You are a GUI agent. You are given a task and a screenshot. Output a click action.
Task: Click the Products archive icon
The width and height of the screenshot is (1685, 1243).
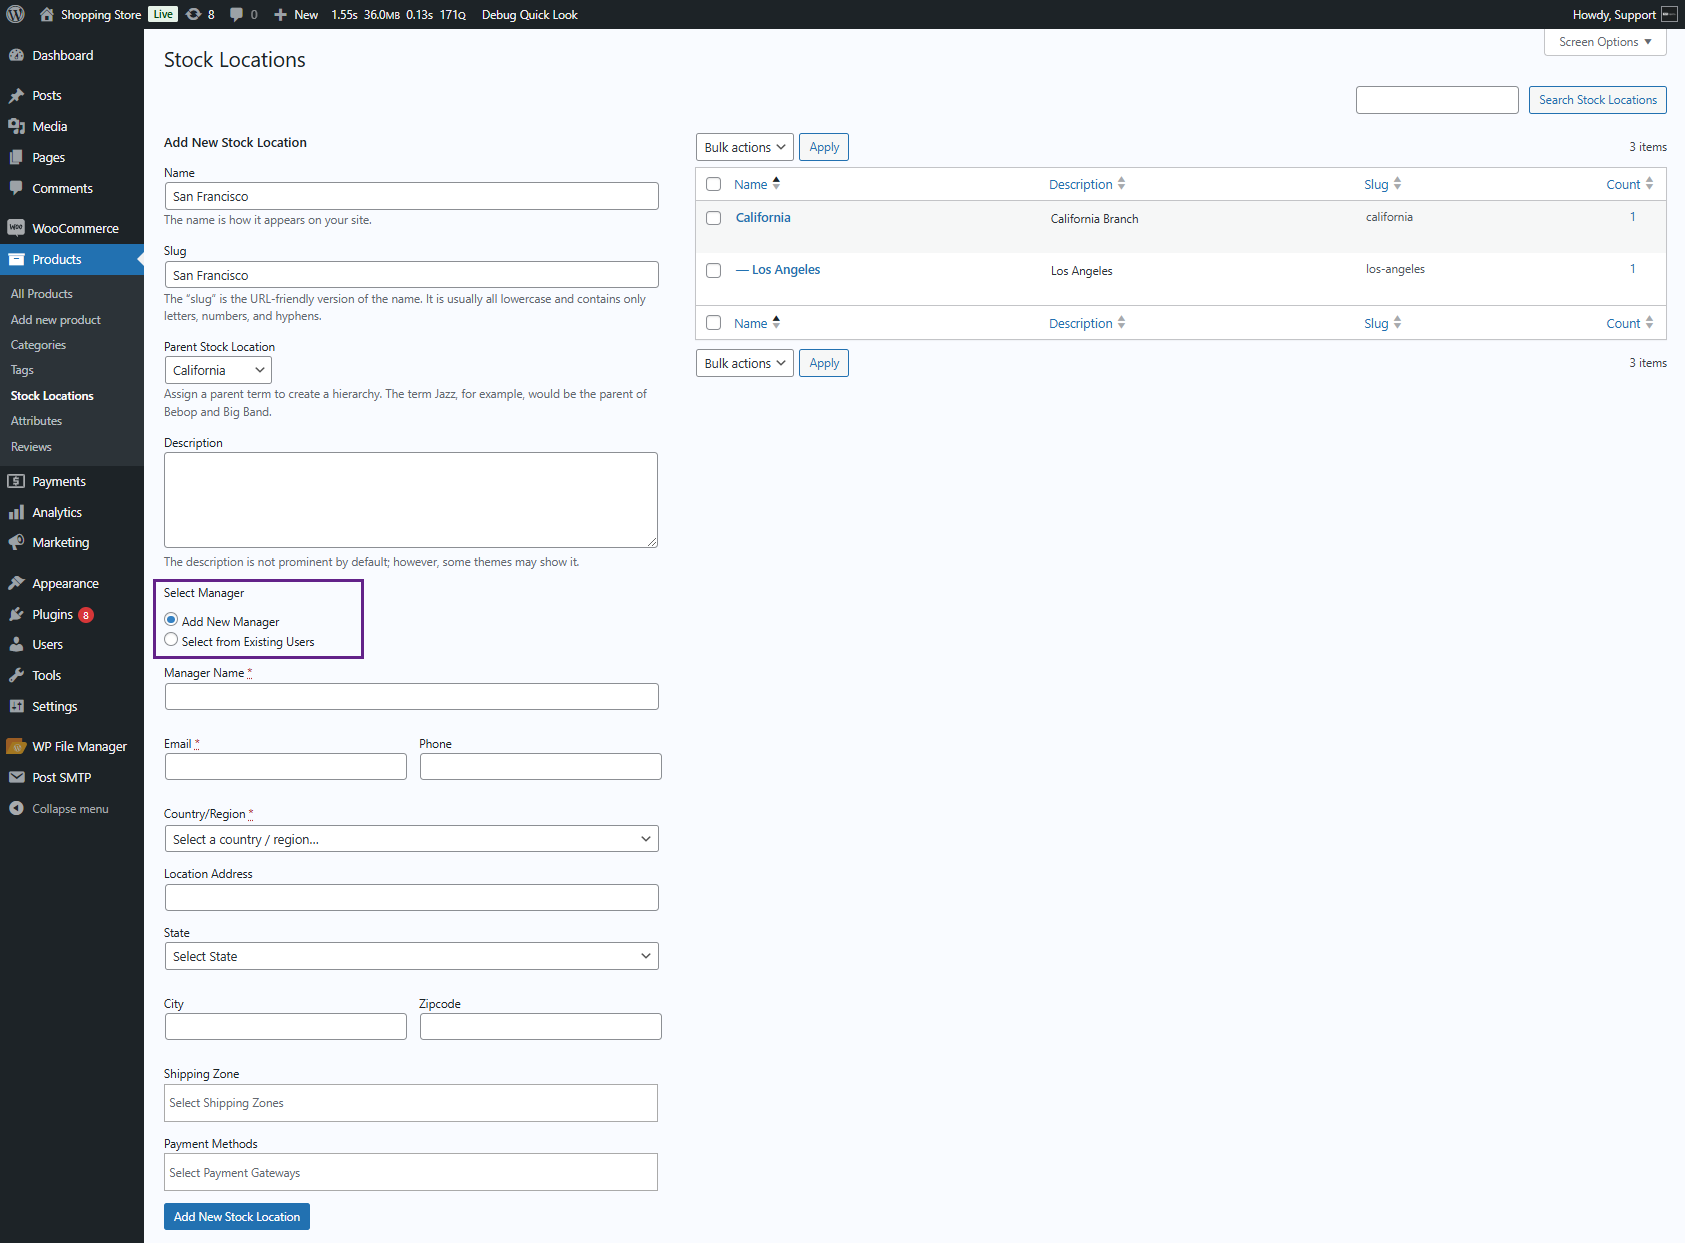pos(16,259)
